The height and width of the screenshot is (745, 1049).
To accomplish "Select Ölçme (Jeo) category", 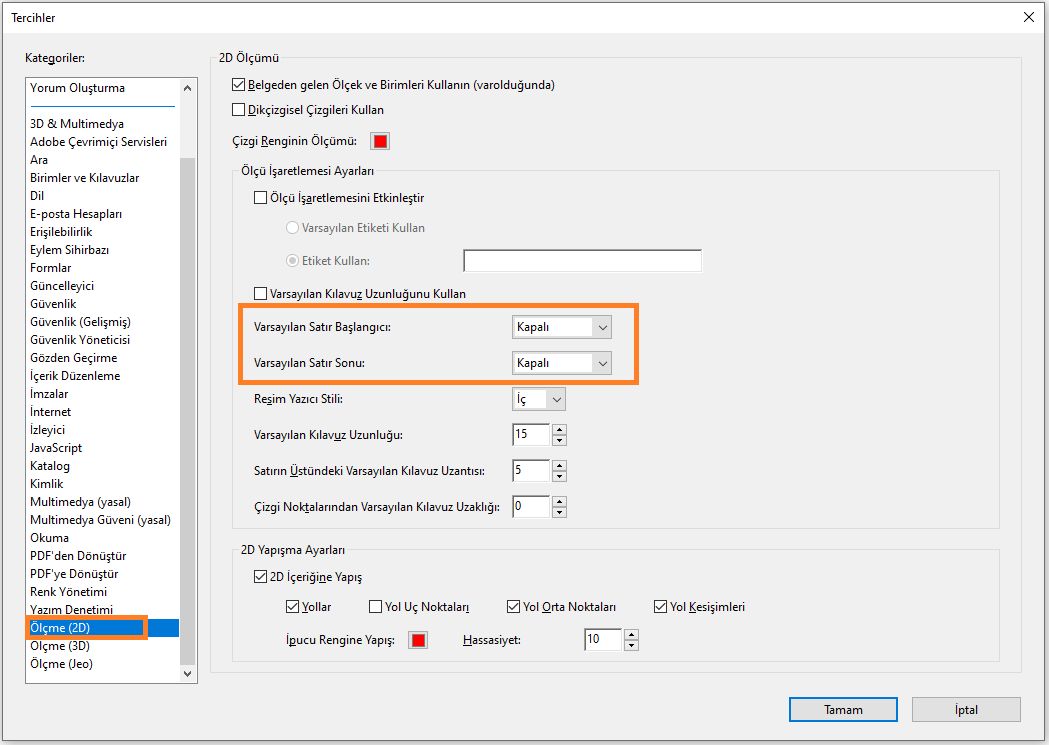I will point(62,664).
